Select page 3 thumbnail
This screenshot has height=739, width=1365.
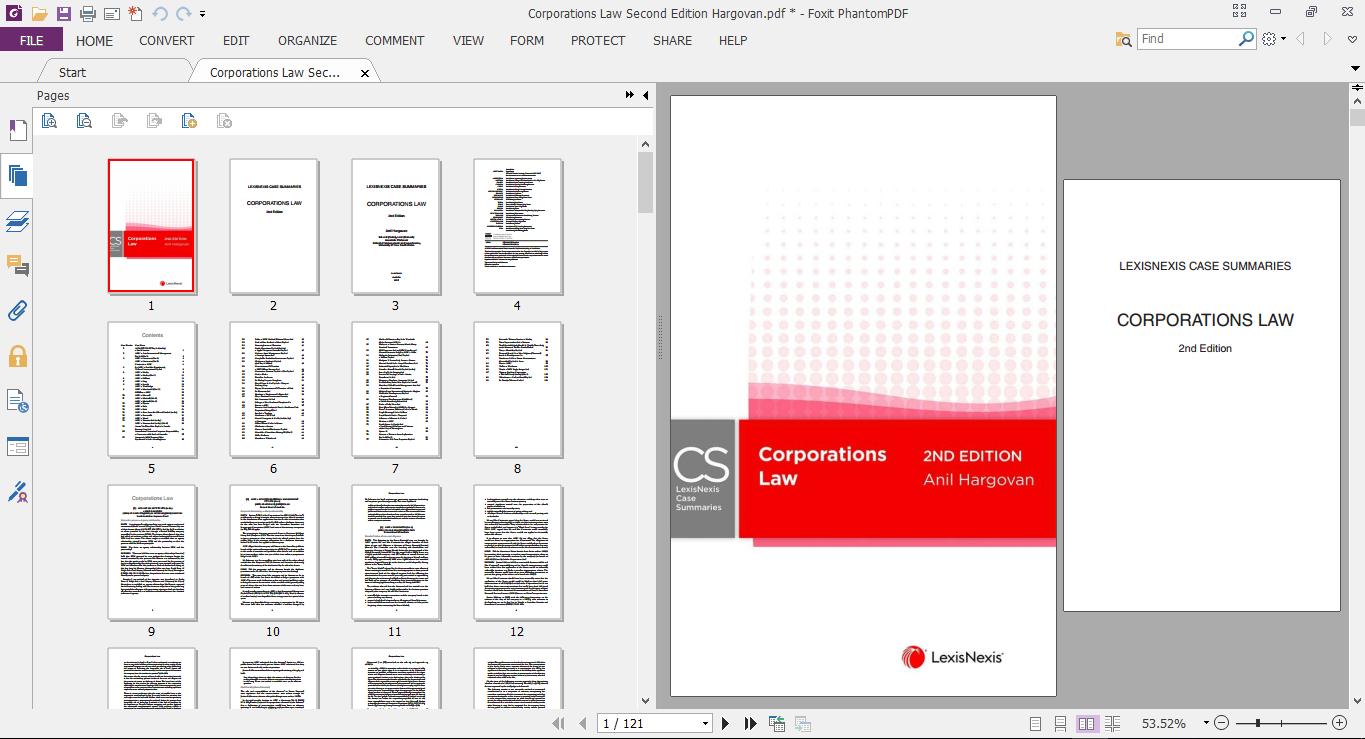pyautogui.click(x=396, y=226)
